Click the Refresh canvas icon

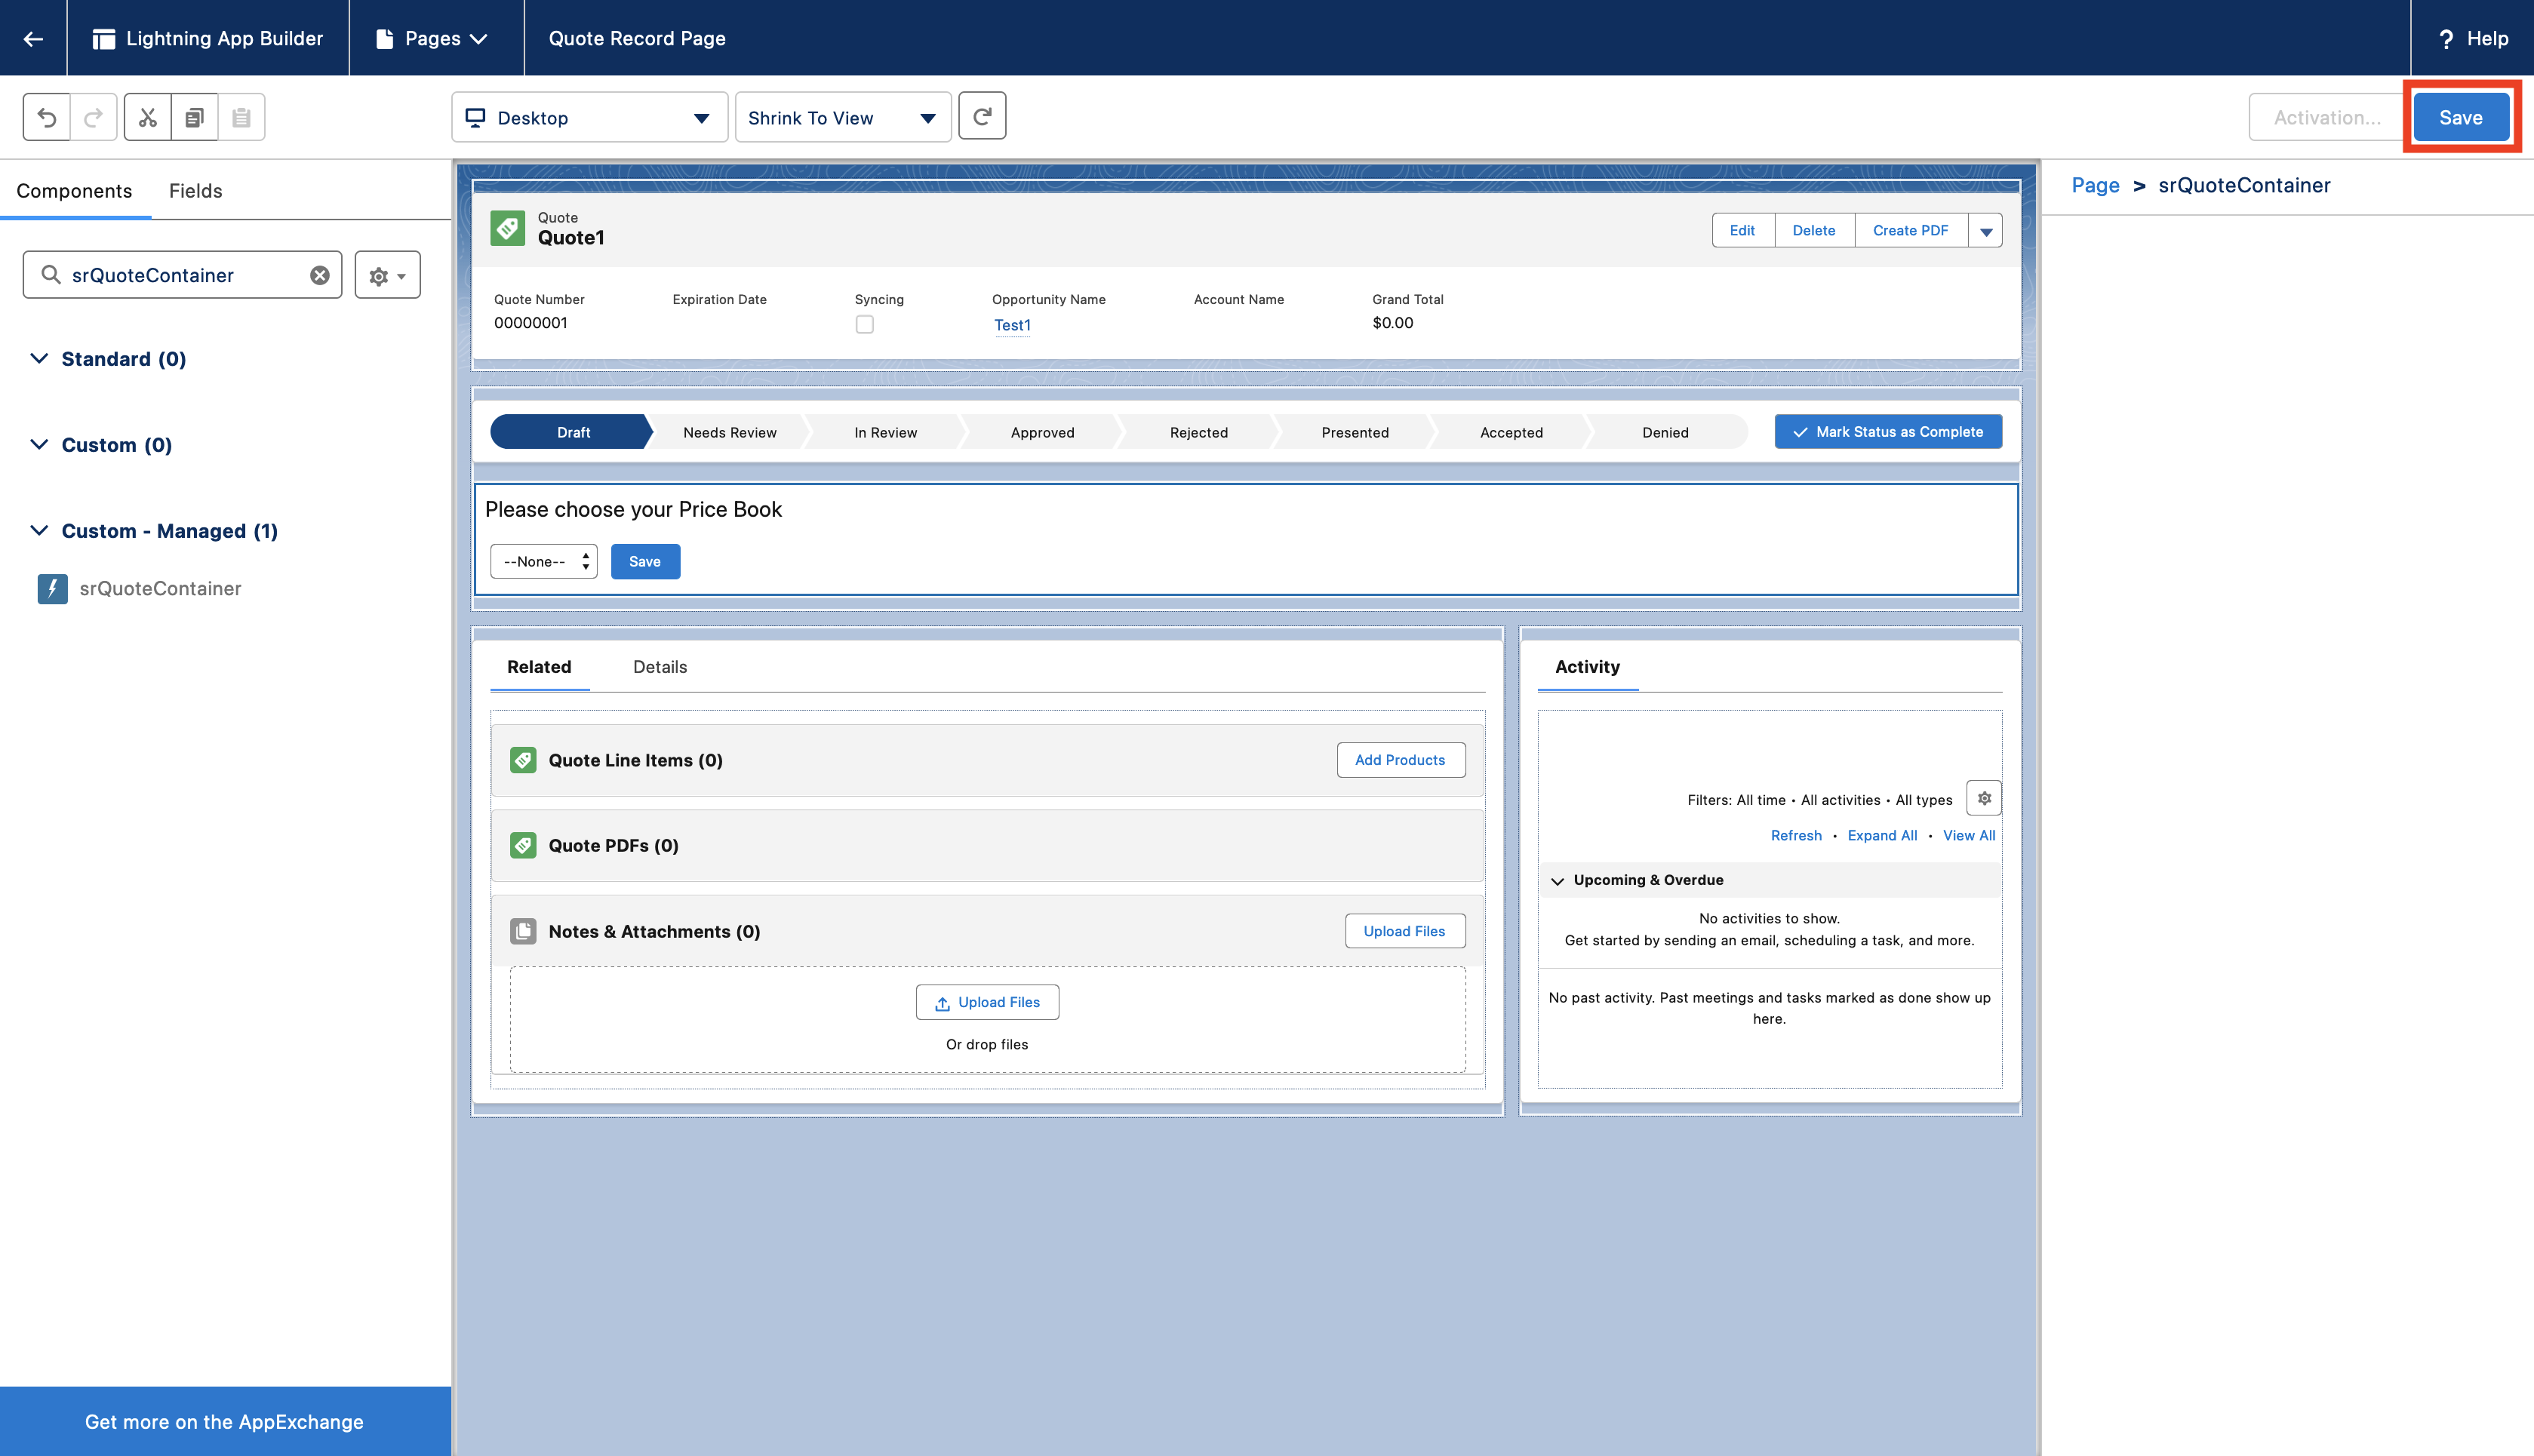pos(982,117)
